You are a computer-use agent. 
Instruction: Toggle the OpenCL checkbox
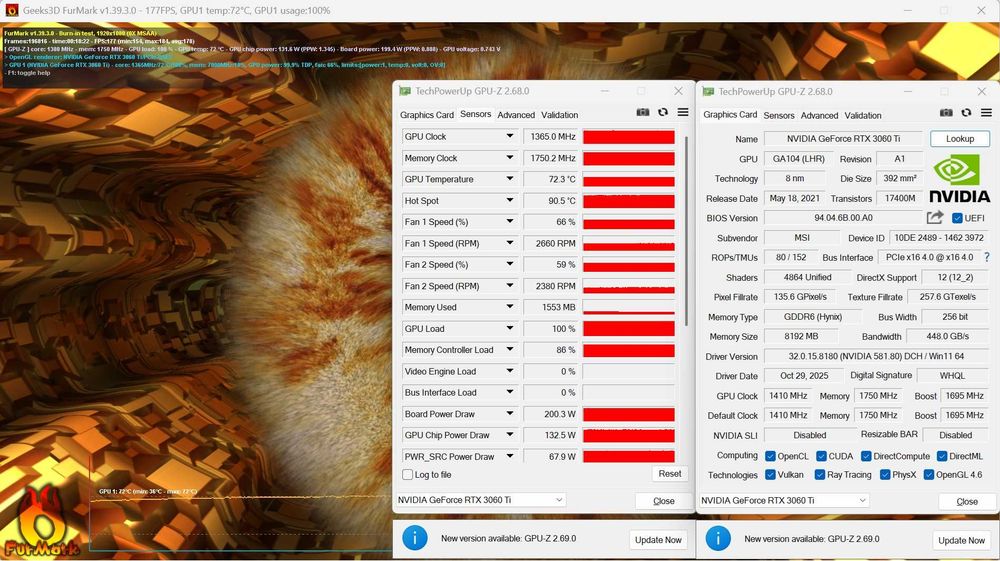pos(770,456)
